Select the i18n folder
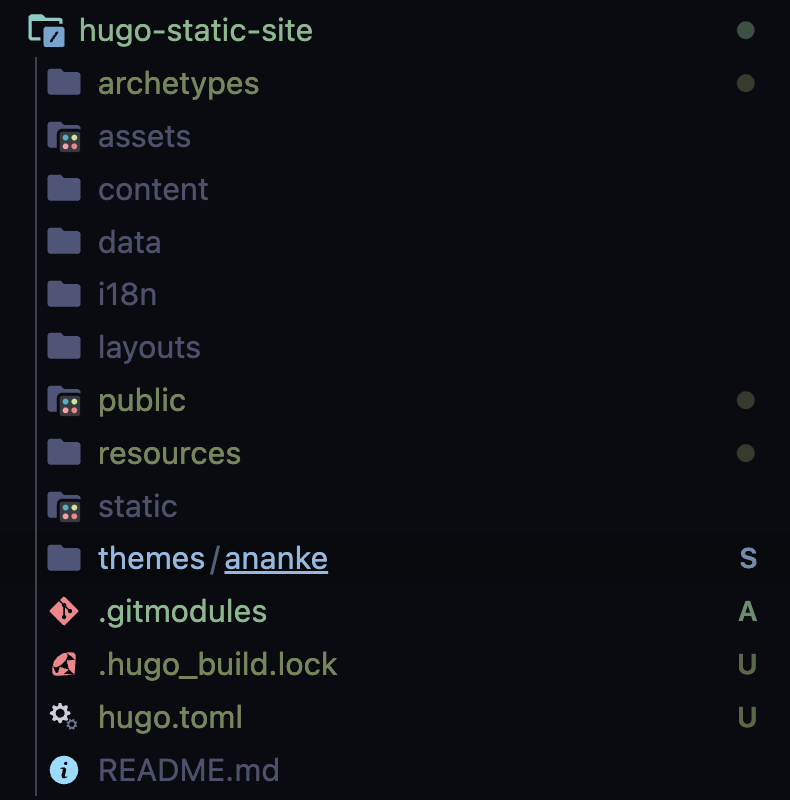This screenshot has height=800, width=790. (124, 294)
